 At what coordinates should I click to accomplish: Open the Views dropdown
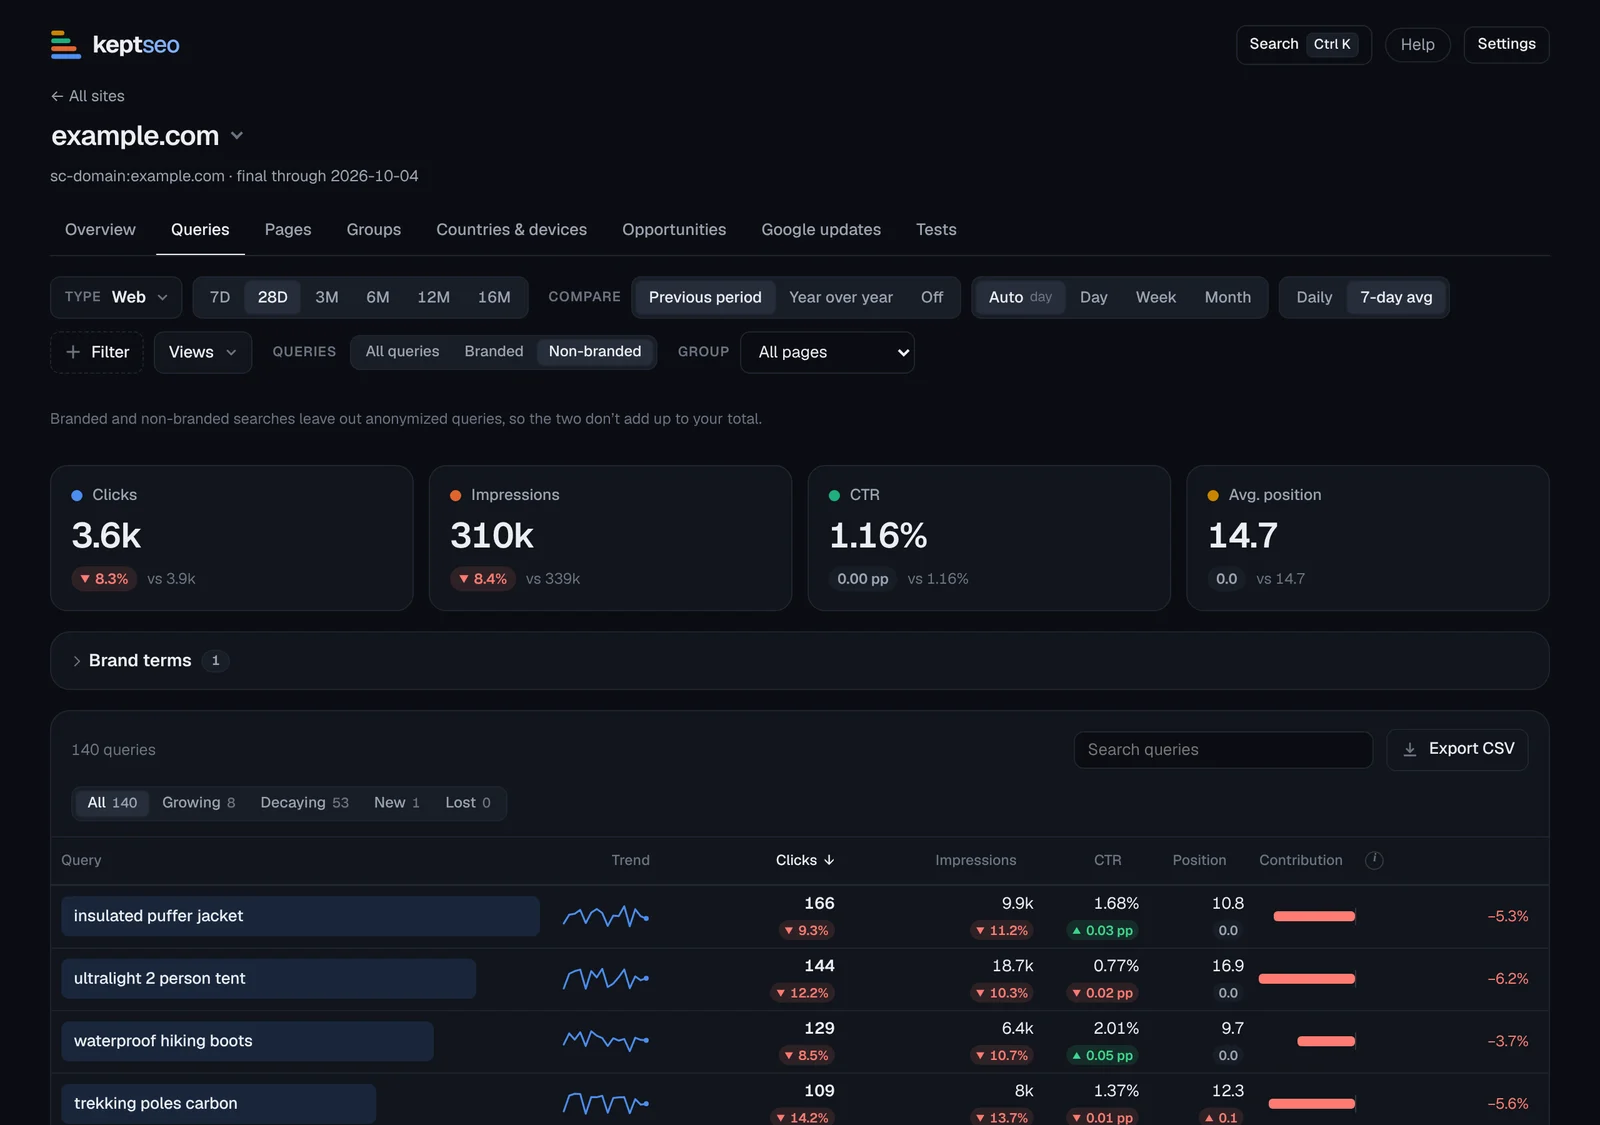tap(203, 352)
